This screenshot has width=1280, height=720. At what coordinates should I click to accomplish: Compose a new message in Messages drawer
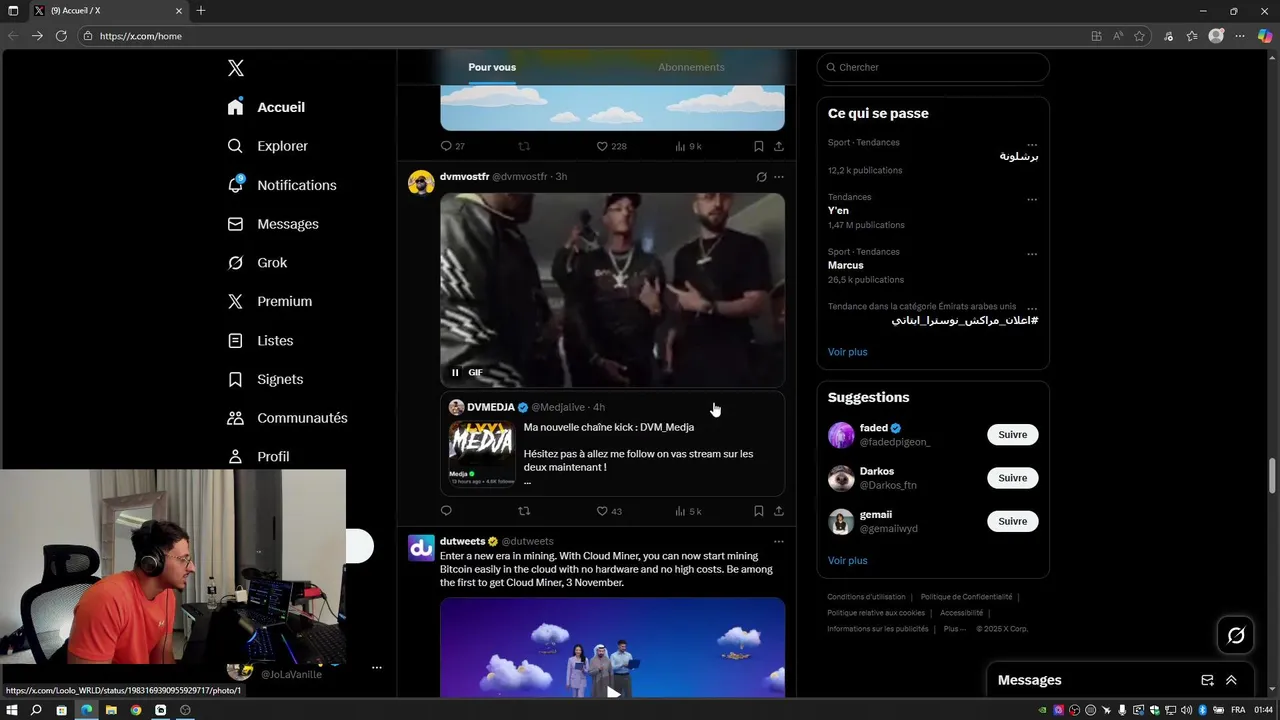point(1207,680)
